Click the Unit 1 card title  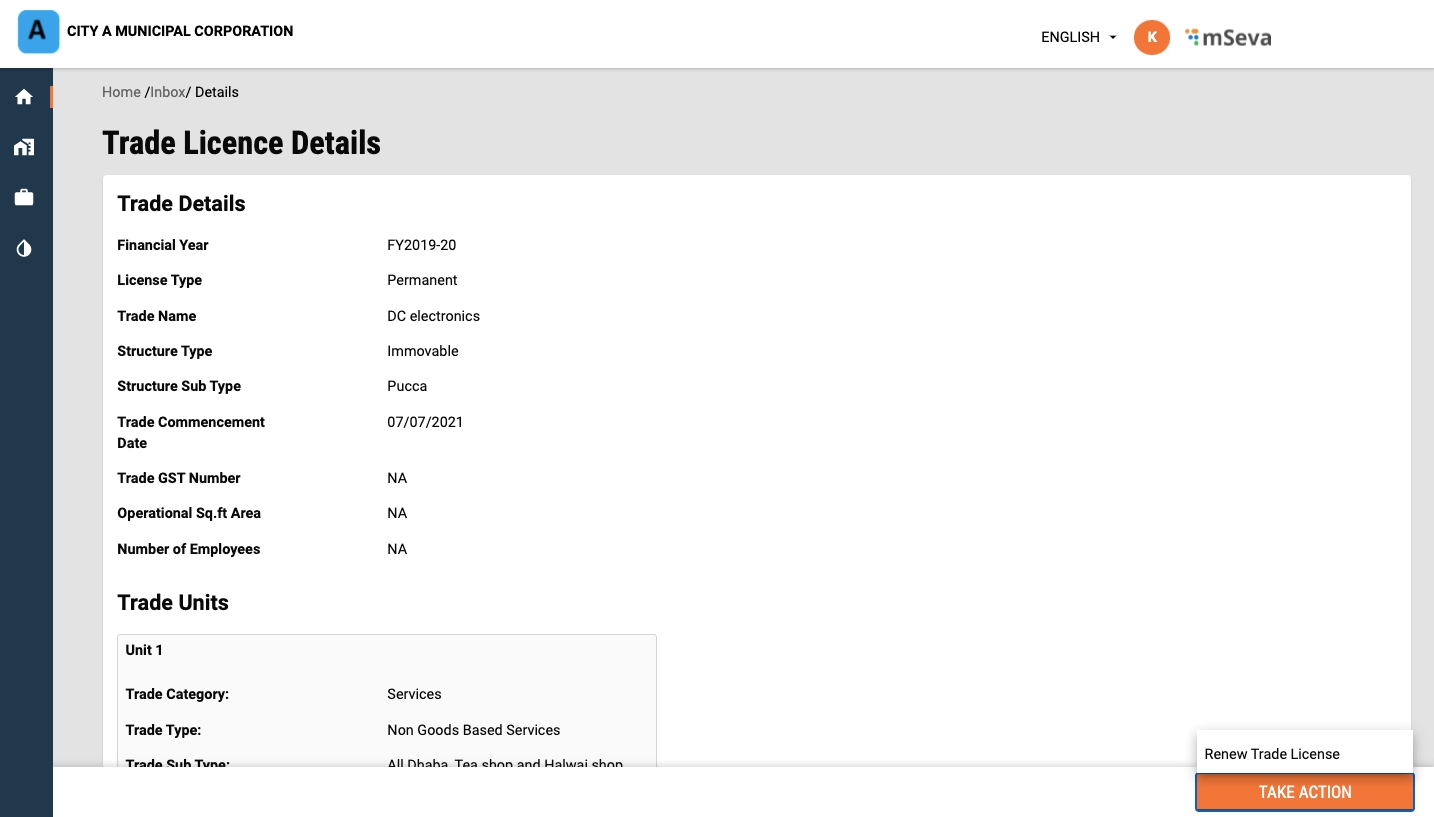pos(144,650)
